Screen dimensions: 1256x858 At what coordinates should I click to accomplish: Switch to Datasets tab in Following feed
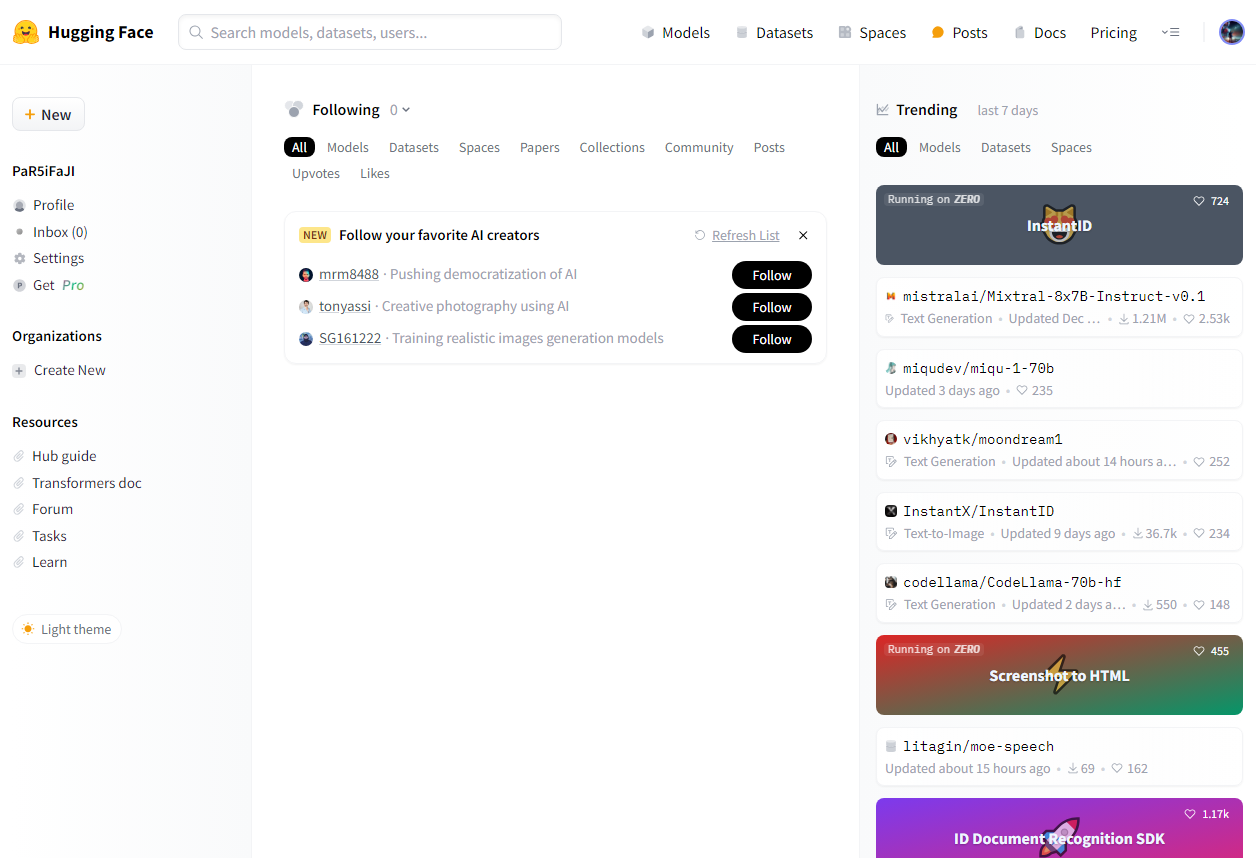[x=414, y=147]
